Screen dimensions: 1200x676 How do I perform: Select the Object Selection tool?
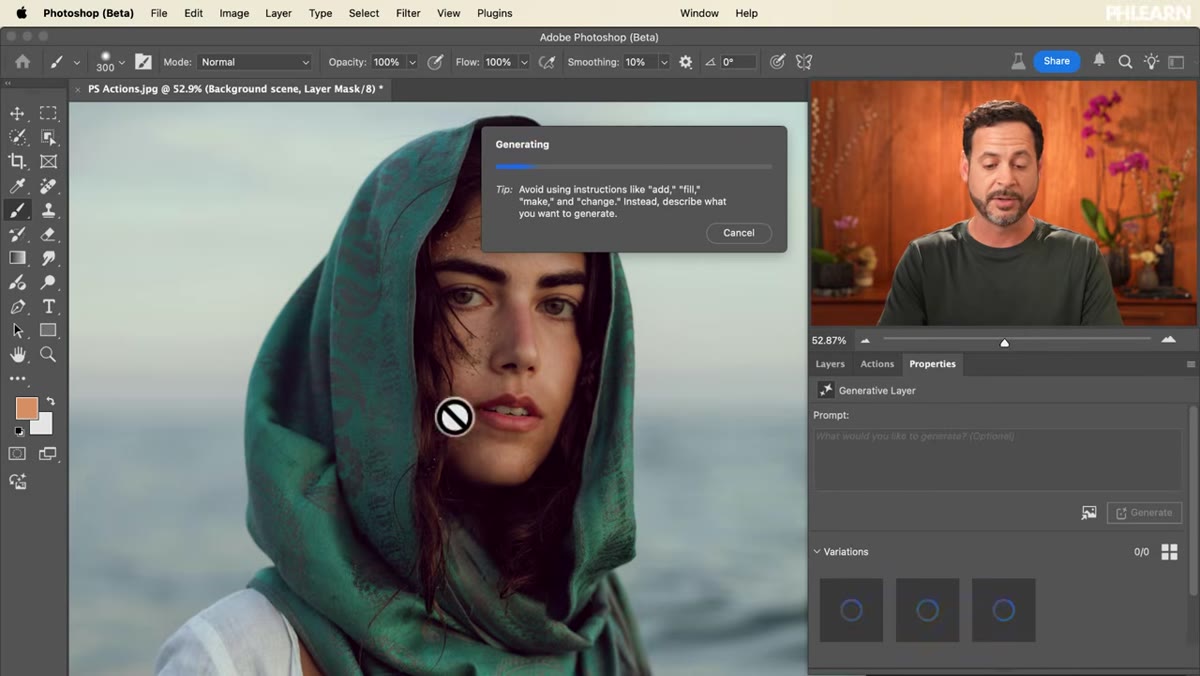point(48,137)
